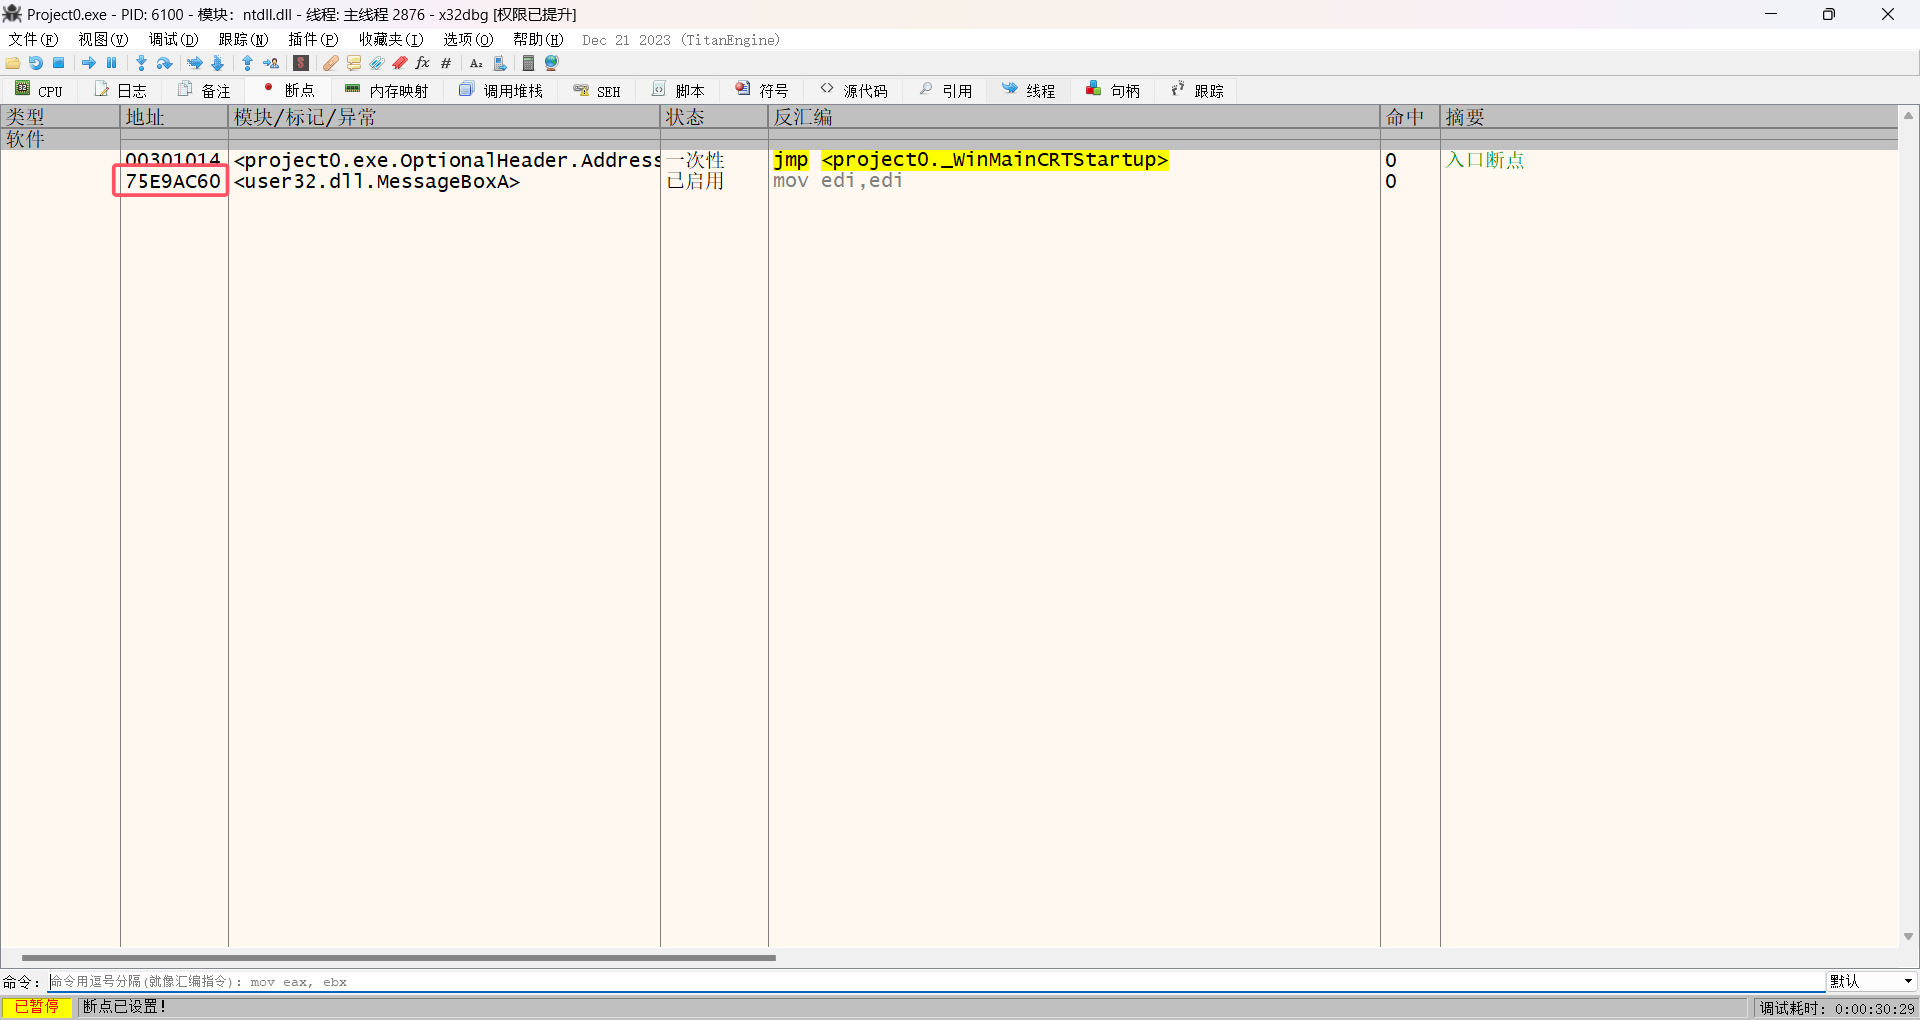The image size is (1920, 1020).
Task: Click the 模块/标记/异常 column header
Action: pyautogui.click(x=444, y=117)
